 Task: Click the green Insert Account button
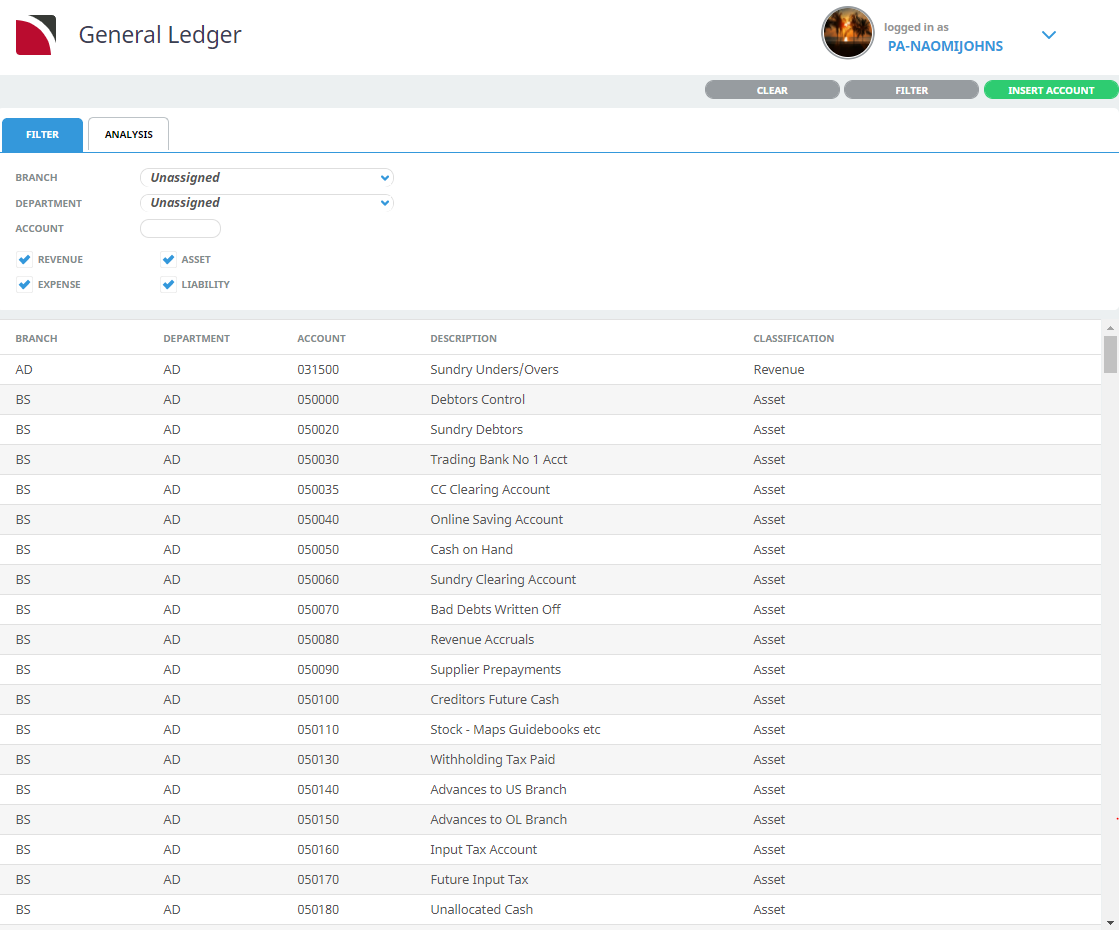pos(1050,90)
